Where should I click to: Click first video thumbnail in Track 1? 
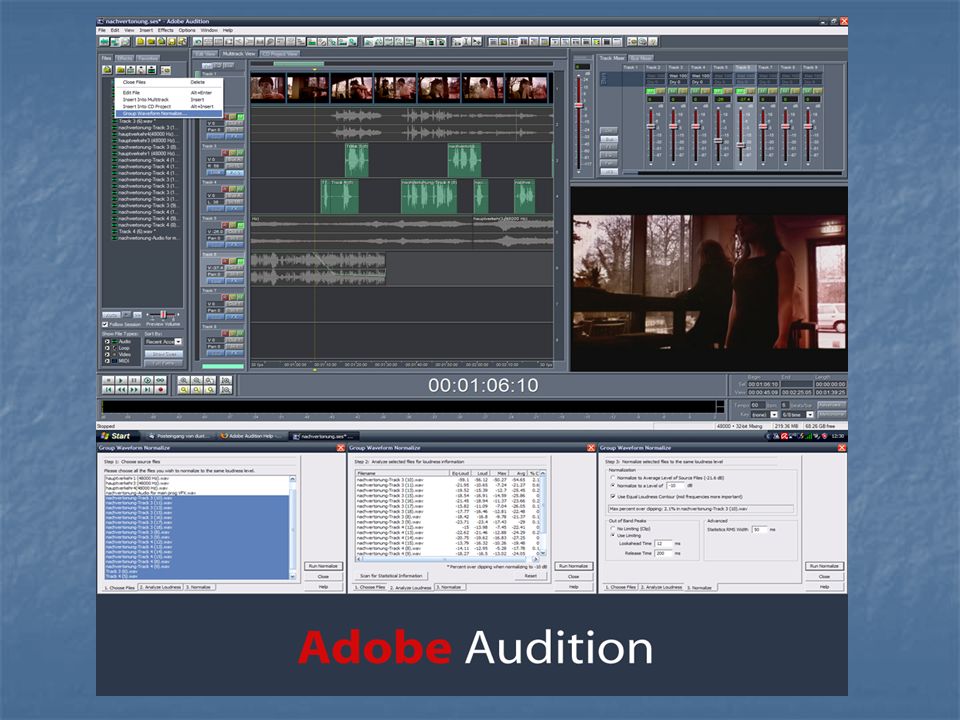268,88
